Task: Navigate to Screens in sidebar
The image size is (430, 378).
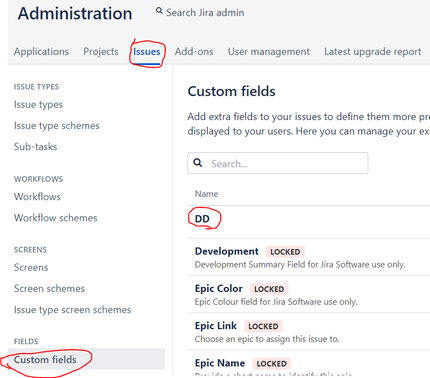Action: pos(31,267)
